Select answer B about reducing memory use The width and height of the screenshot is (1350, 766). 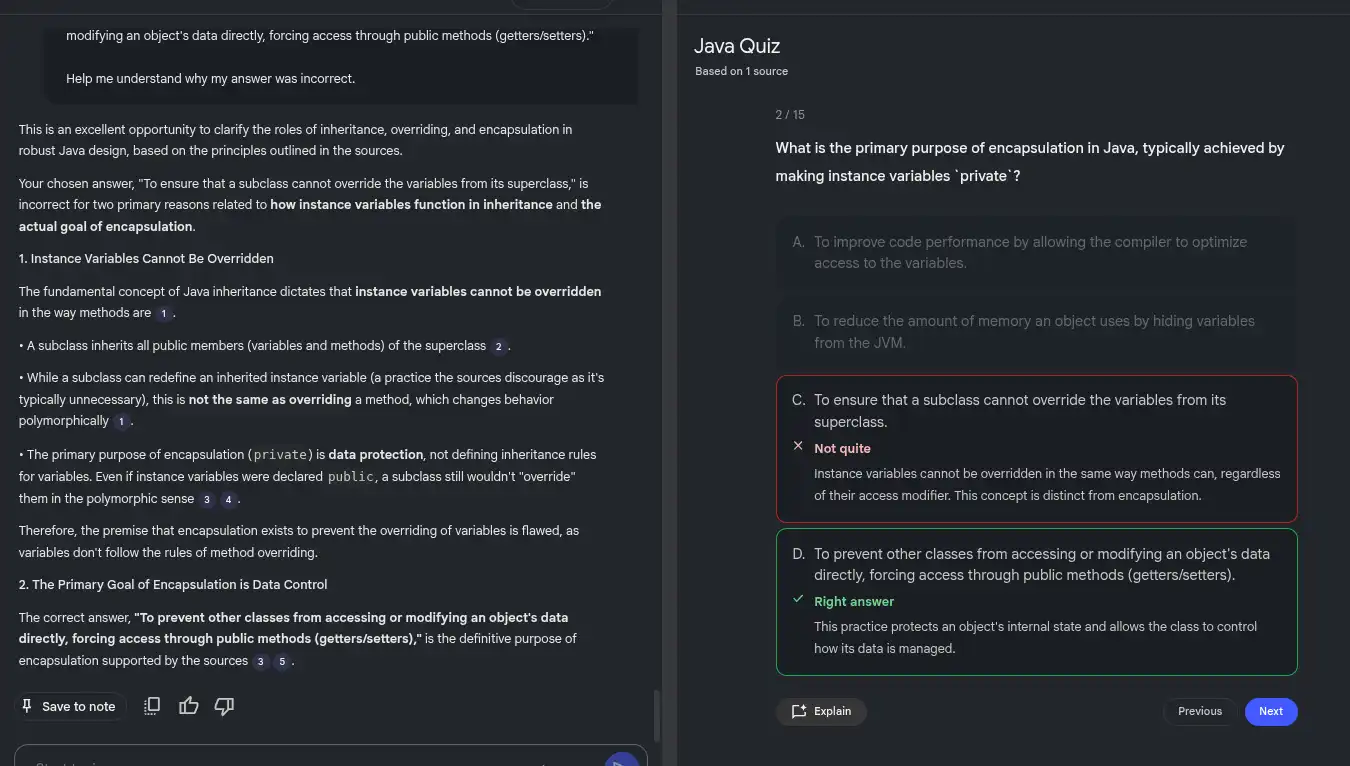1036,331
